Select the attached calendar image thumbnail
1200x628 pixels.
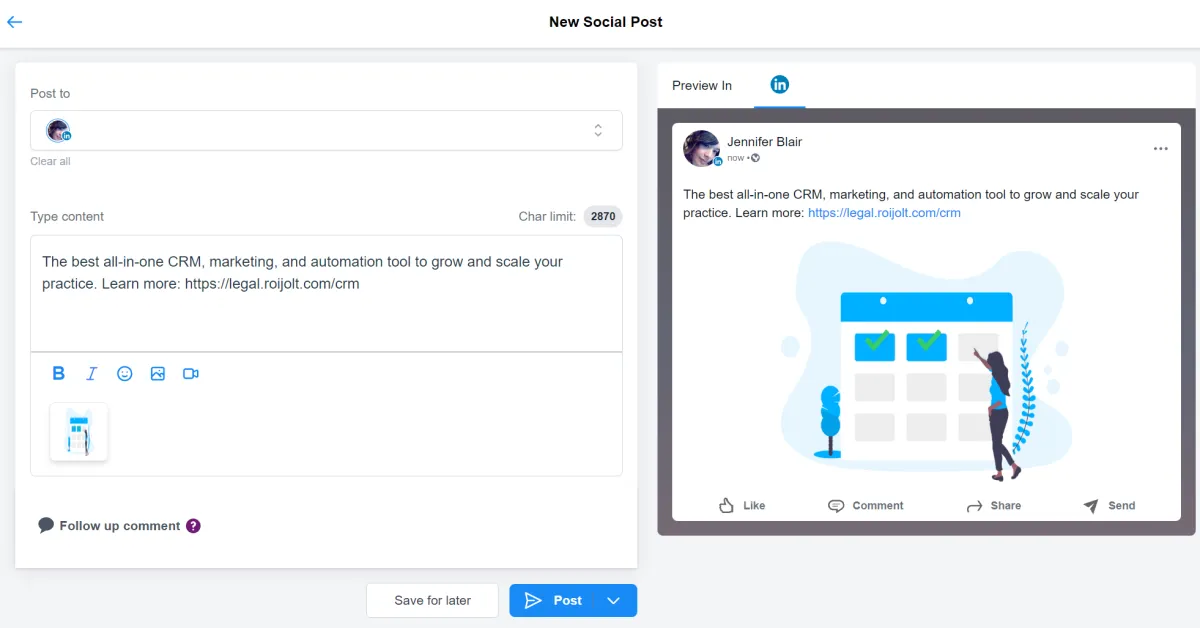[79, 432]
